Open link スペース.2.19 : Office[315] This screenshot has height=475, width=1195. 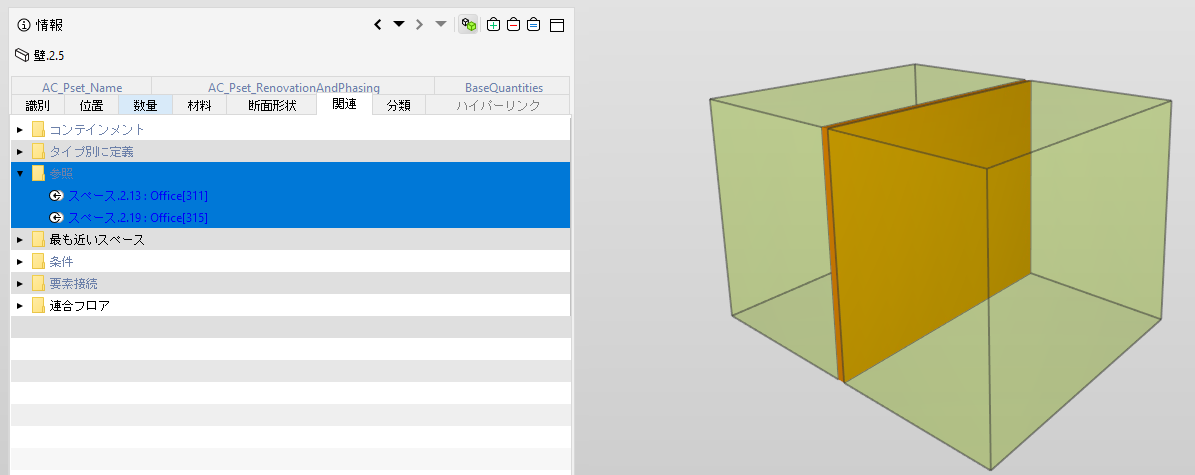(138, 218)
